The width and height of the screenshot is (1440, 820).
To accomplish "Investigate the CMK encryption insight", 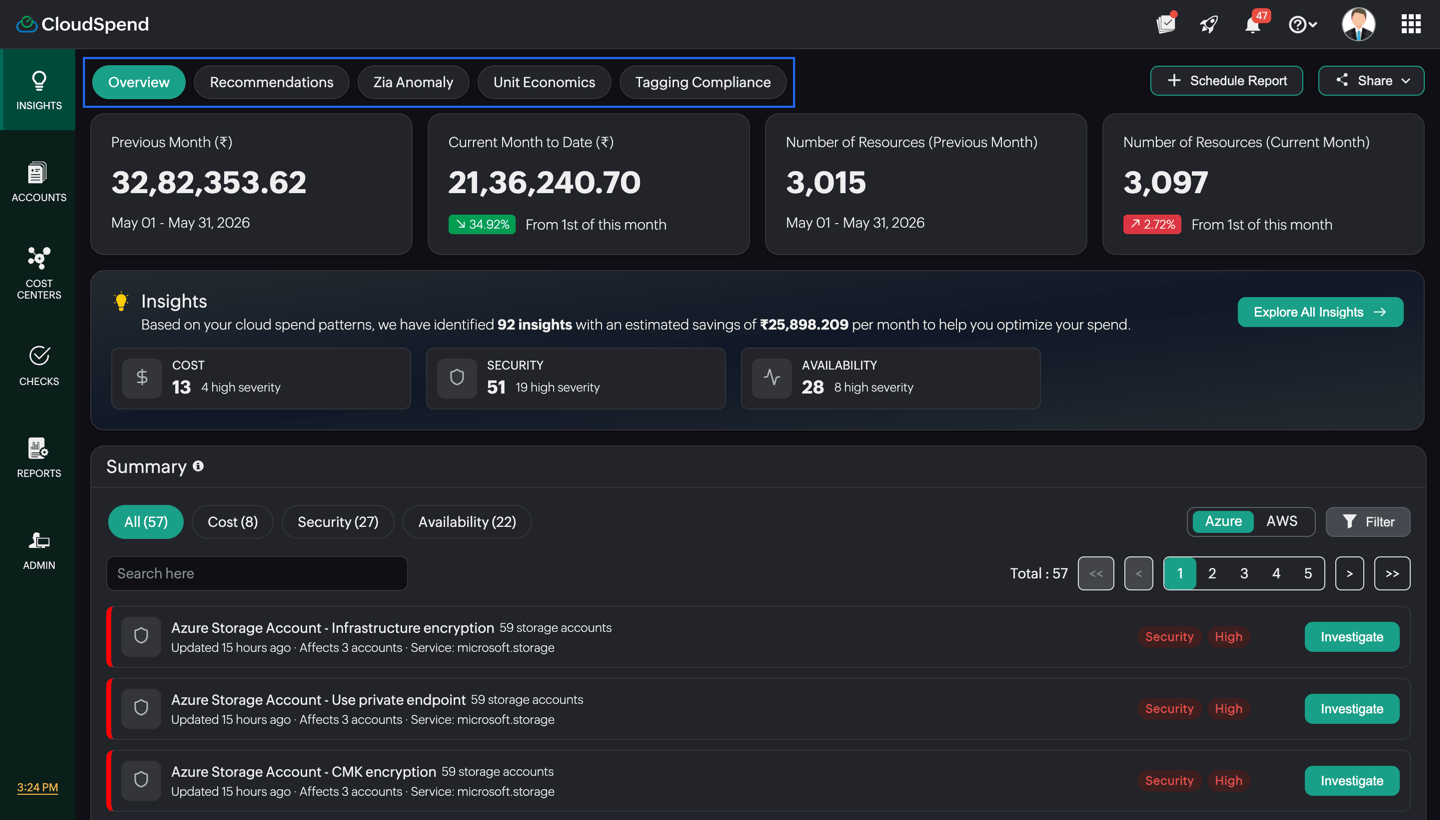I will tap(1352, 781).
